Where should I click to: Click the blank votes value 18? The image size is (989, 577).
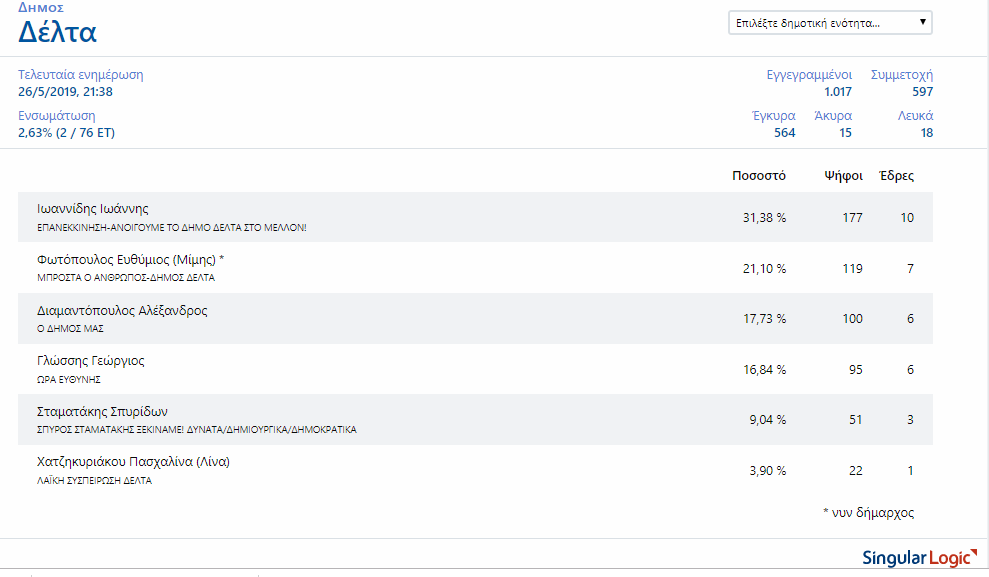(x=927, y=133)
